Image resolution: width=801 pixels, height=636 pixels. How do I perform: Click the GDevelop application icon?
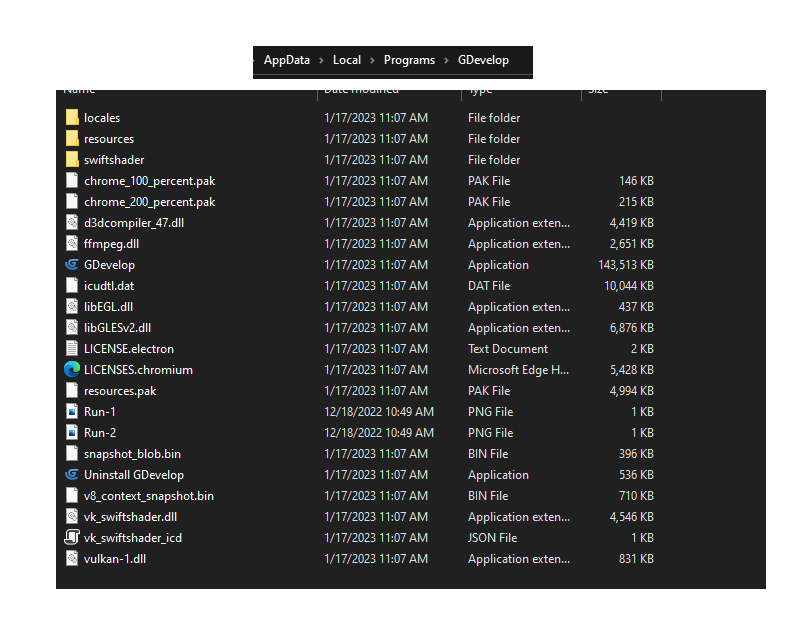click(x=72, y=265)
